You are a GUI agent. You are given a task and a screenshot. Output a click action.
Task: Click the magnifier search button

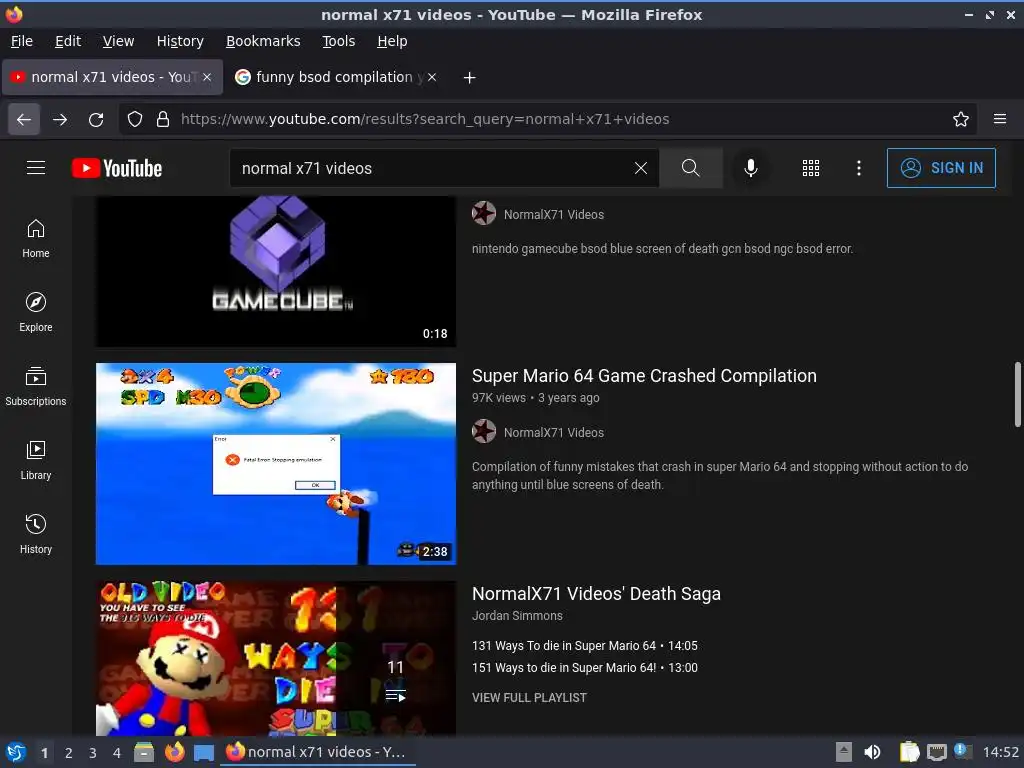(691, 168)
